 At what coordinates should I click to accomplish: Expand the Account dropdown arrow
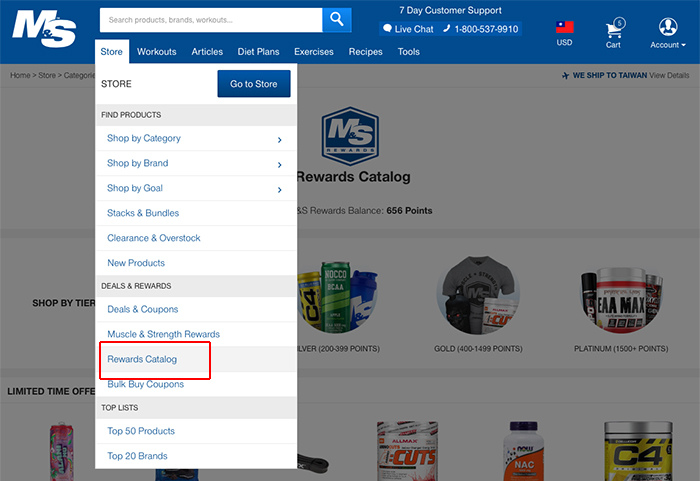(x=683, y=45)
